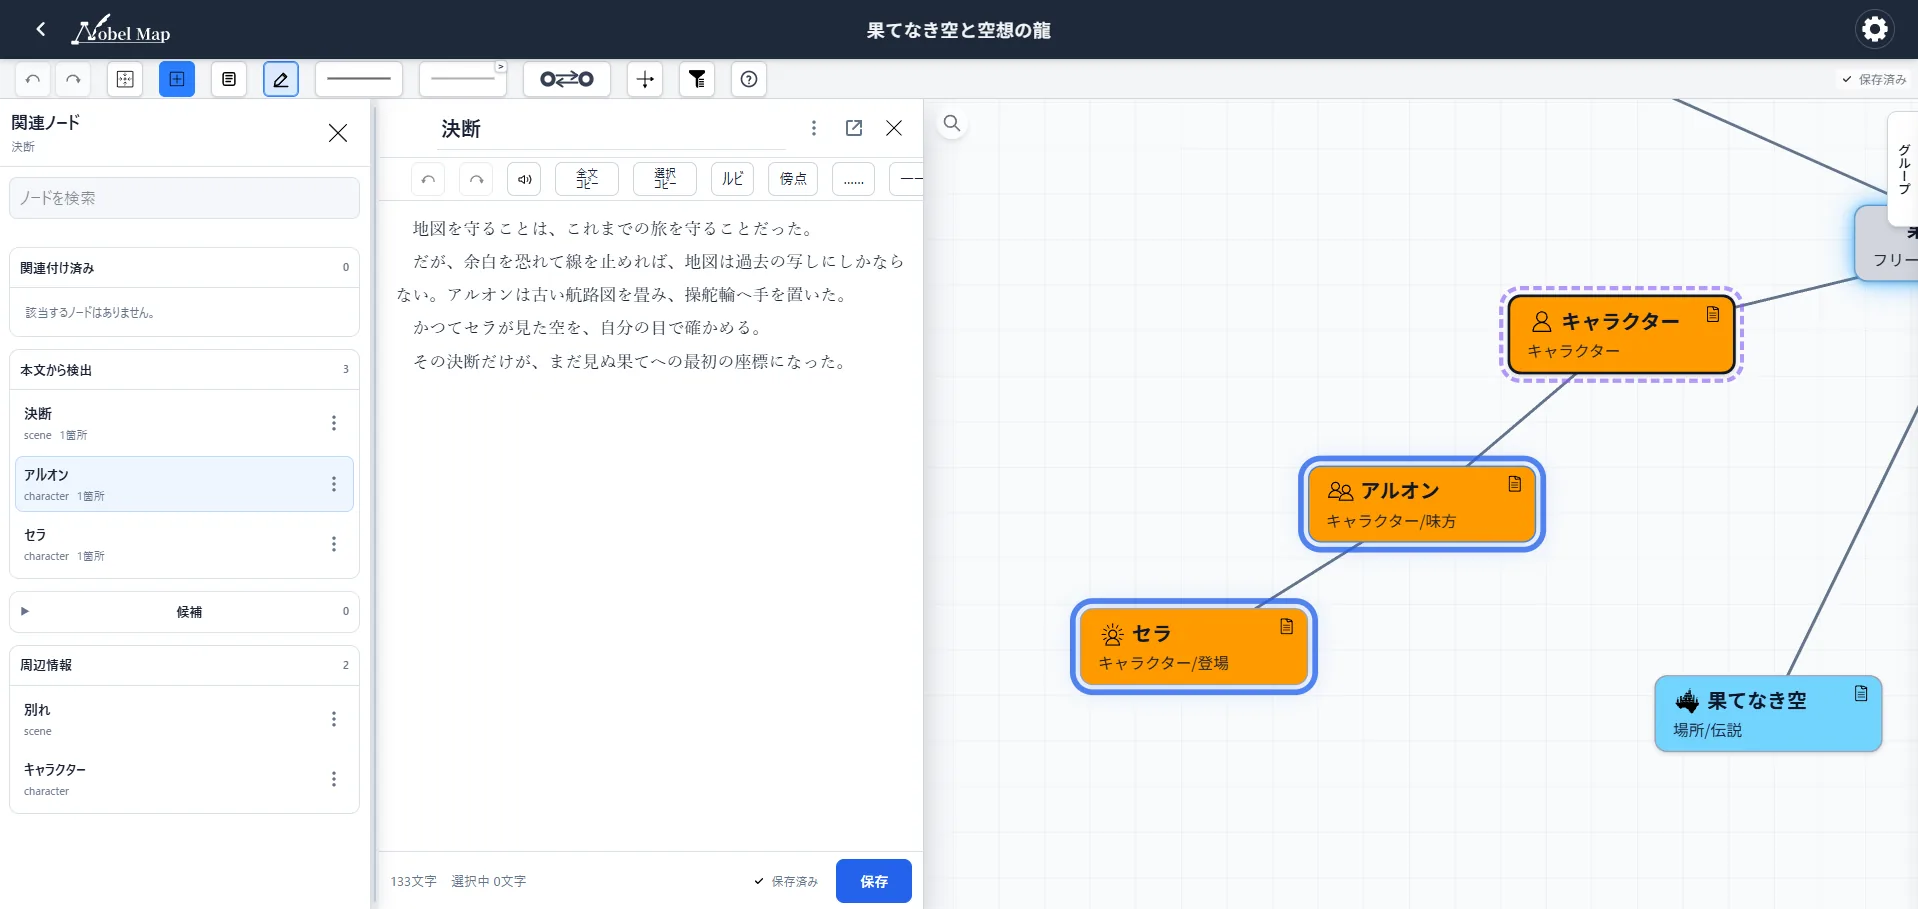This screenshot has width=1918, height=909.
Task: Redo map action in main toolbar
Action: pyautogui.click(x=73, y=79)
